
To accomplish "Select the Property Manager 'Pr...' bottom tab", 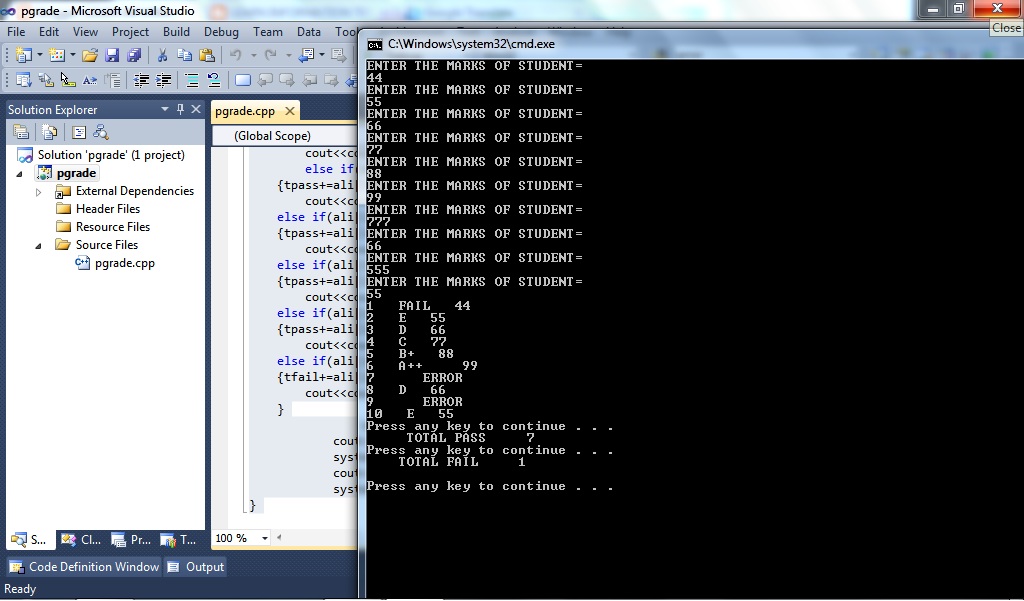I will pos(131,540).
